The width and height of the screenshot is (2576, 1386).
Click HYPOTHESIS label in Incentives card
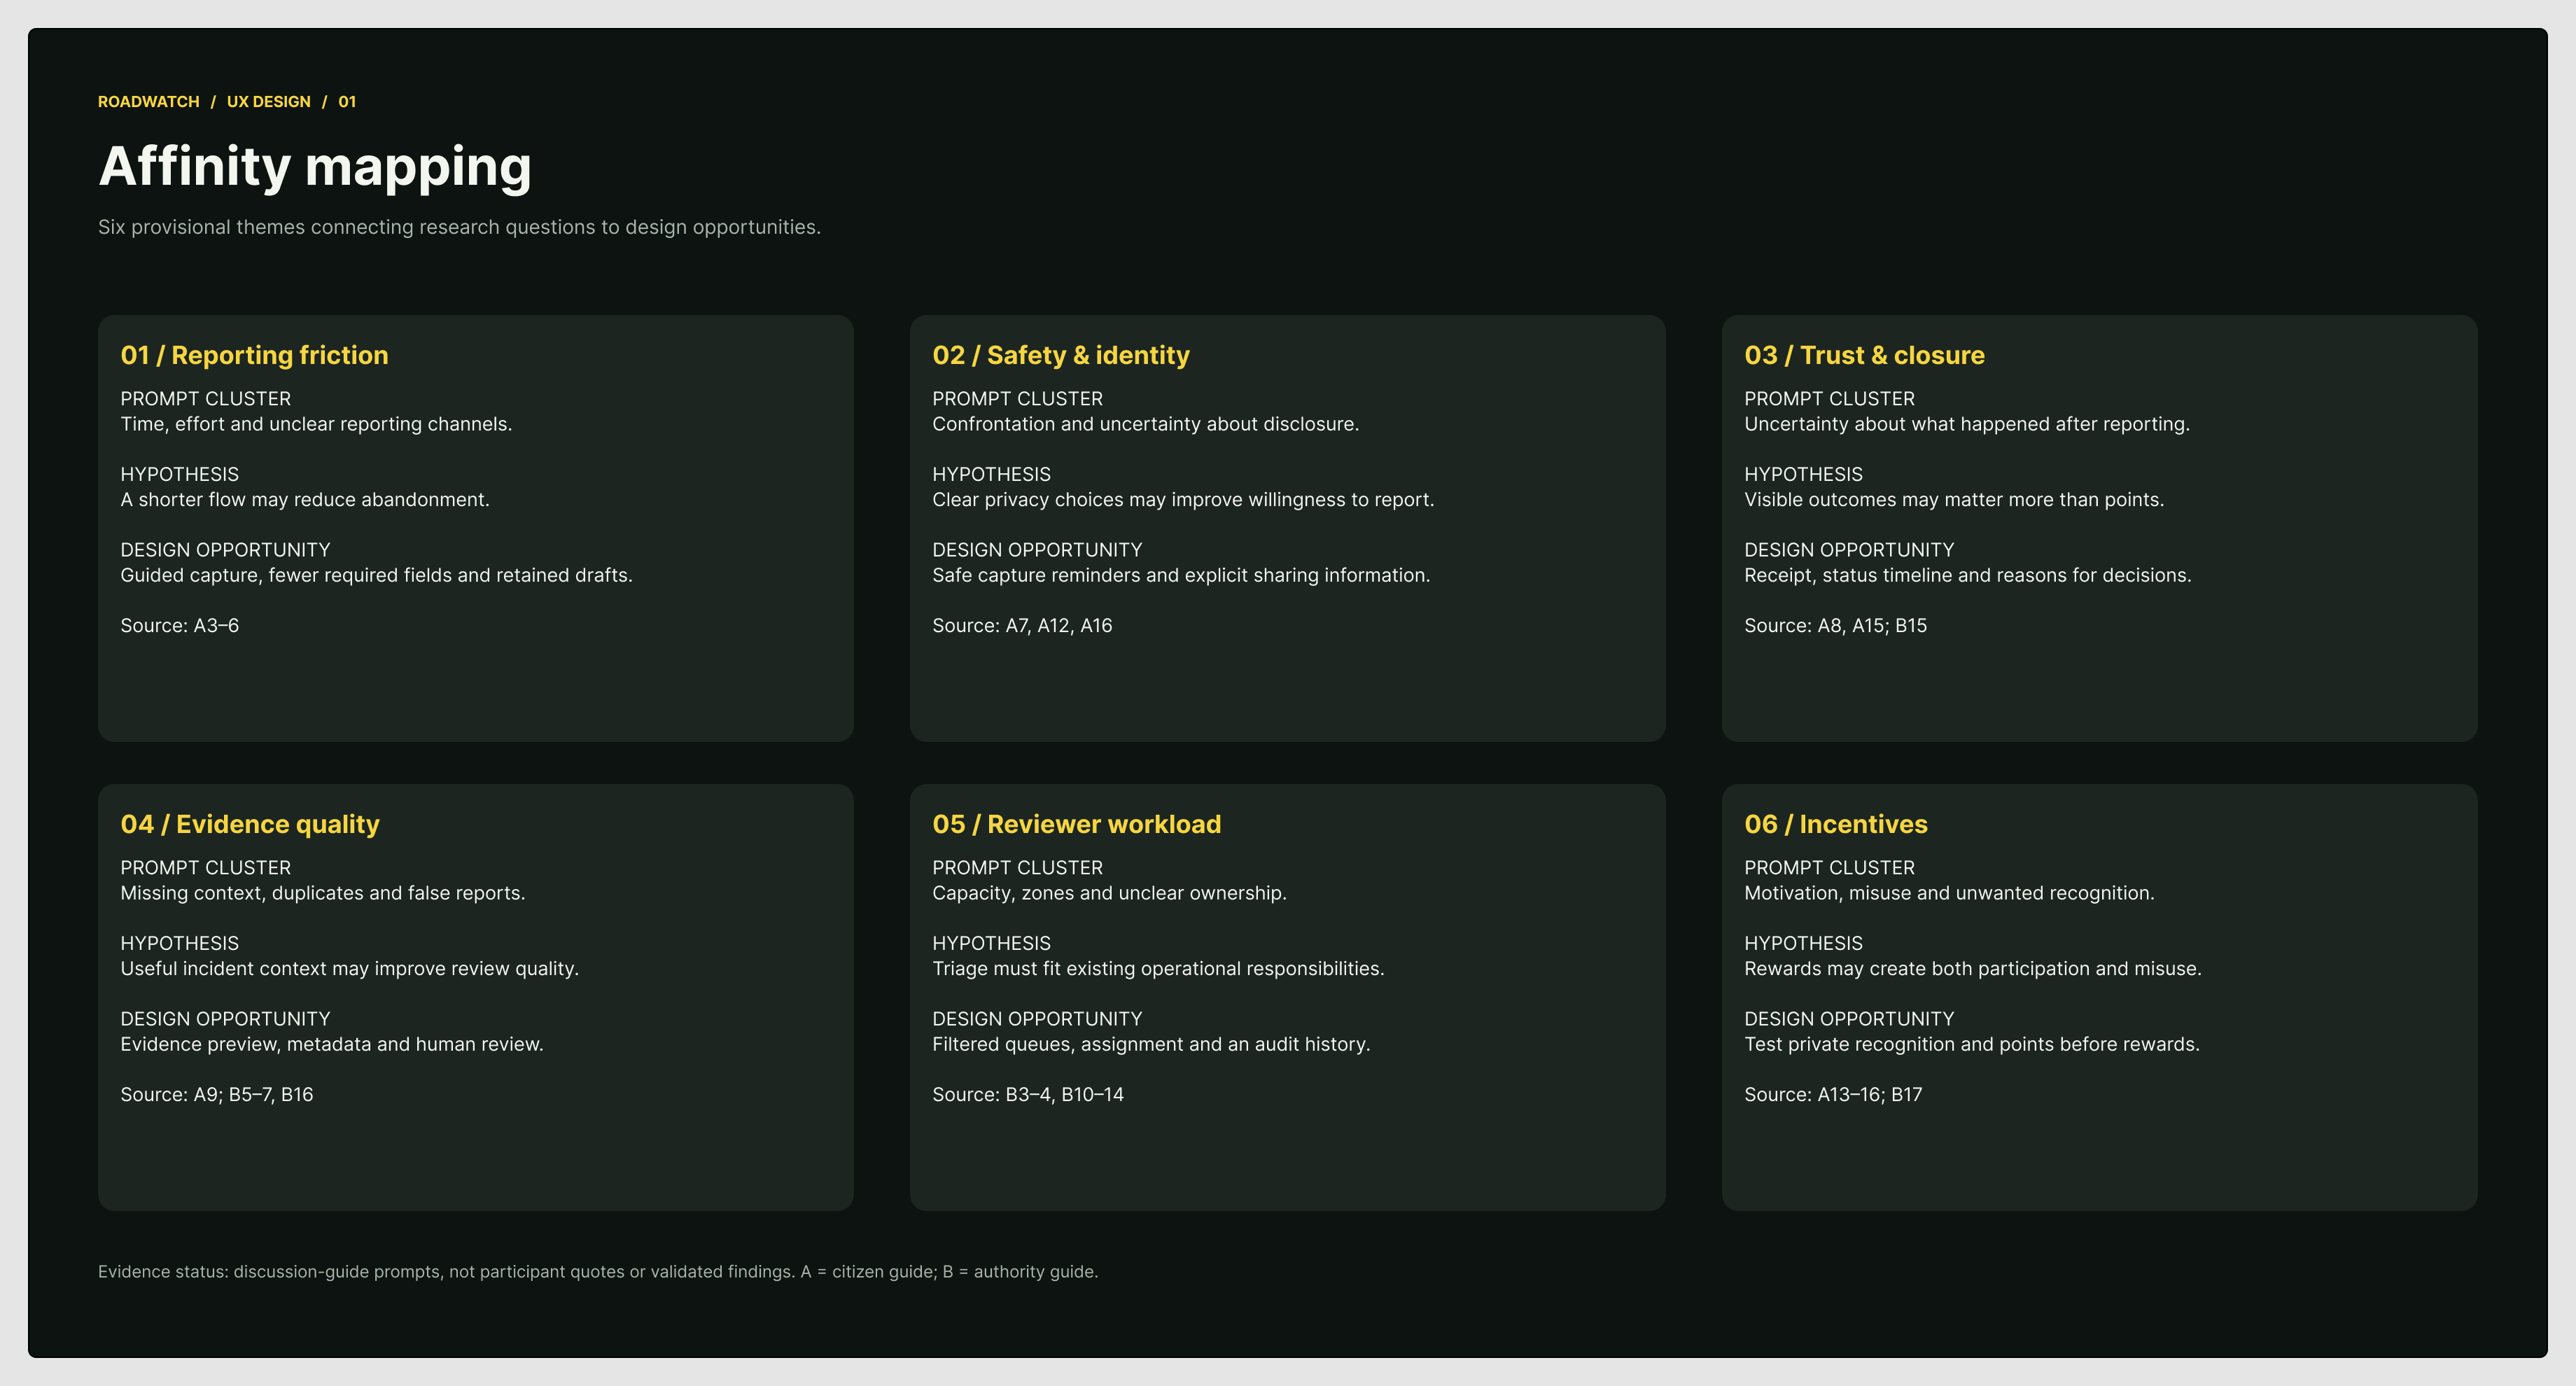point(1803,944)
